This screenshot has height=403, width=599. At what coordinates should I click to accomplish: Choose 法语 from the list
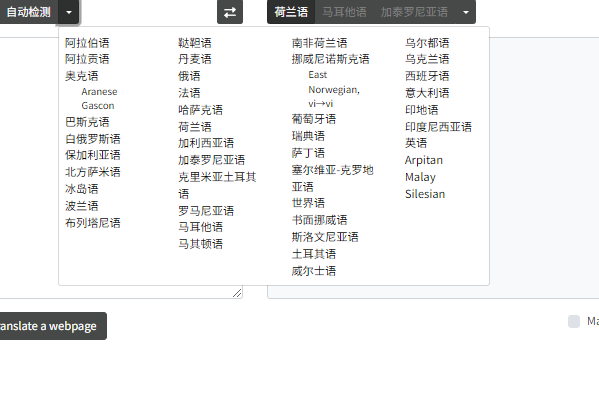click(189, 93)
